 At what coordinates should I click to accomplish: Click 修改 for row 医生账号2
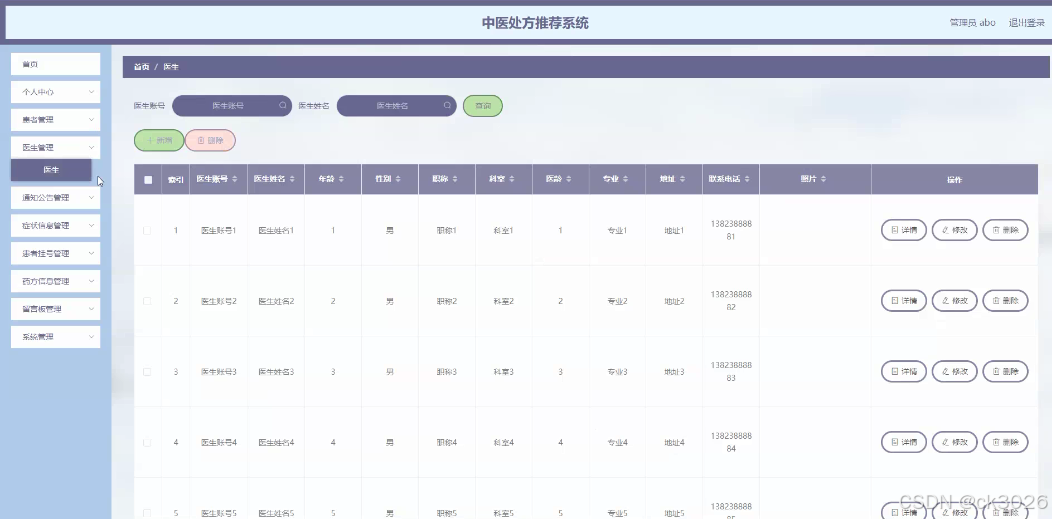click(x=955, y=301)
